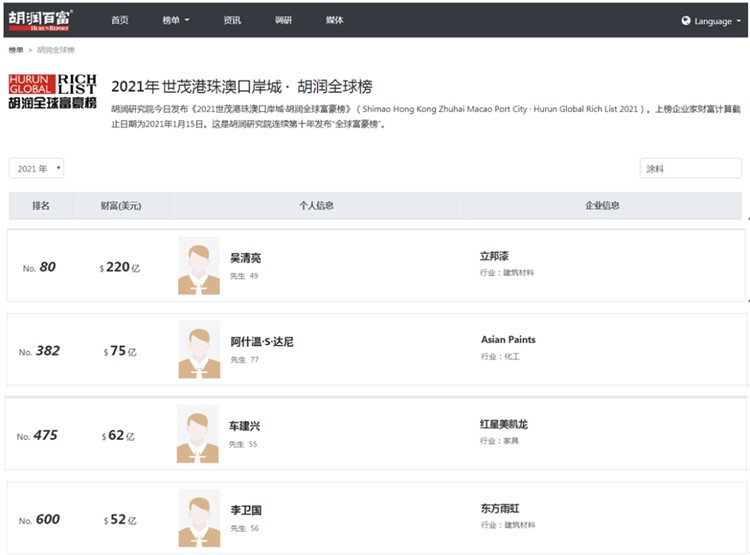Screen dimensions: 750x555
Task: Click the search field containing 涂料
Action: click(x=690, y=168)
